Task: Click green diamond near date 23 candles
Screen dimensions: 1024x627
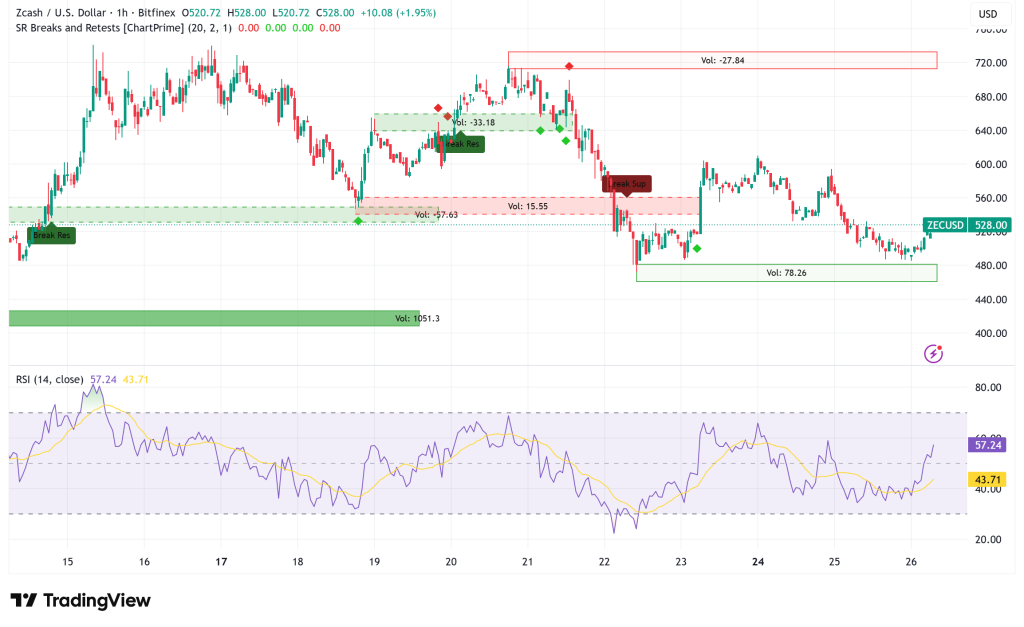Action: coord(697,248)
